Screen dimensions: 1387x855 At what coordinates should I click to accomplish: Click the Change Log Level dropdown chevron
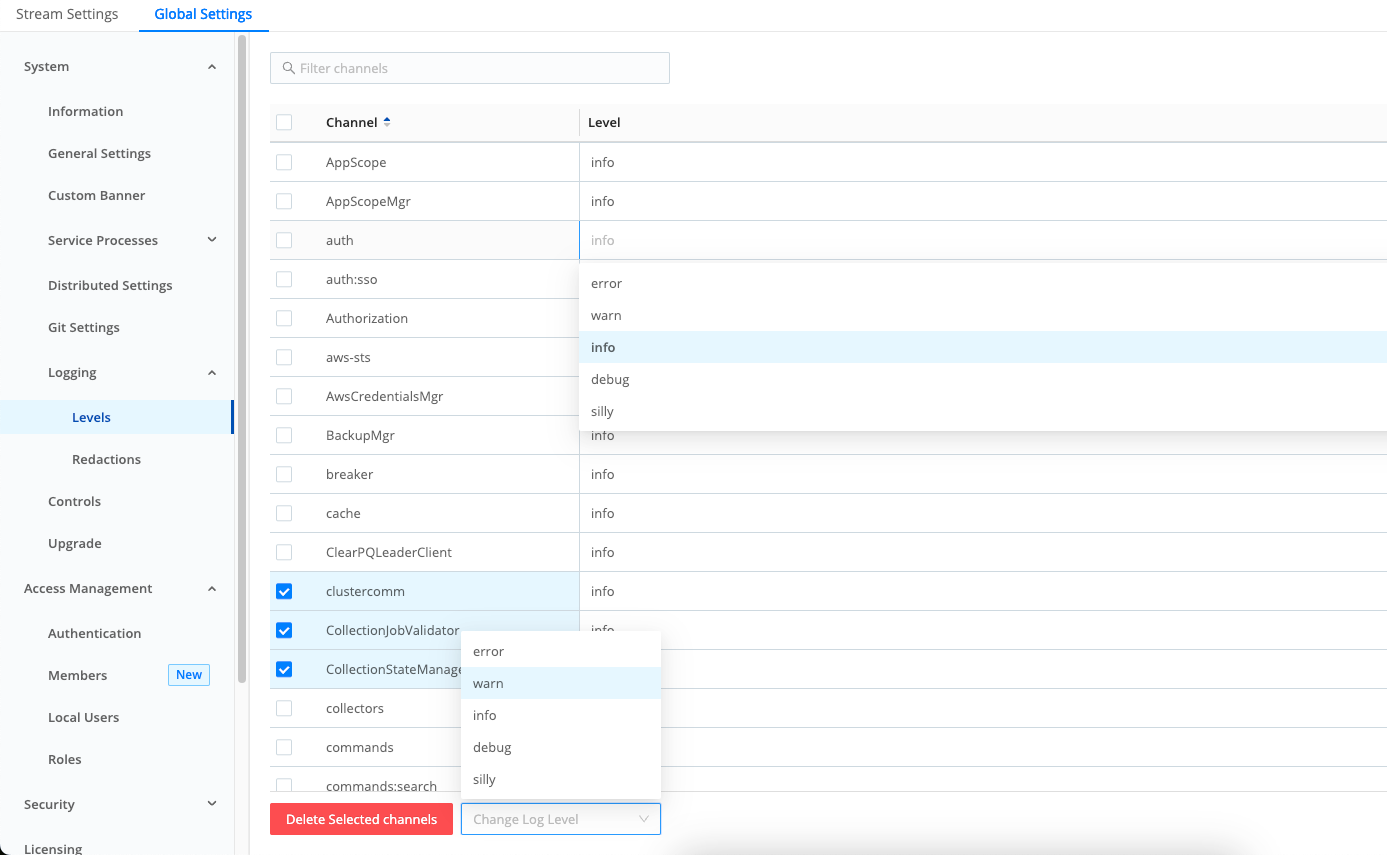coord(644,819)
